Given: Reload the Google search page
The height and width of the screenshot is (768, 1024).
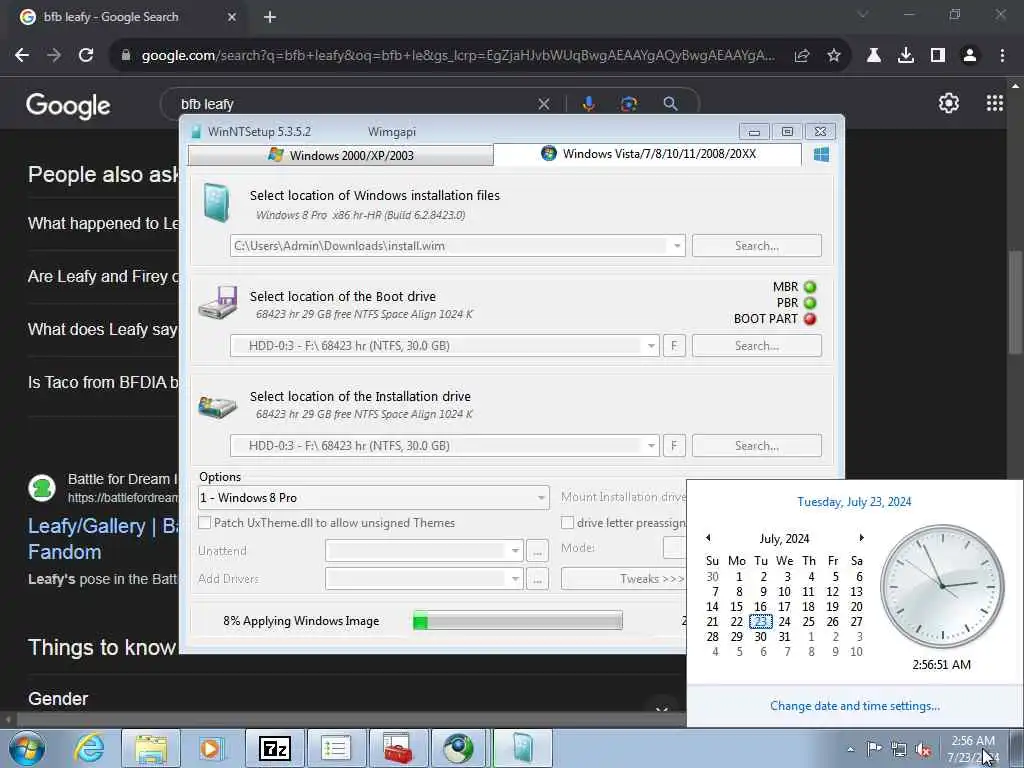Looking at the screenshot, I should click(86, 56).
